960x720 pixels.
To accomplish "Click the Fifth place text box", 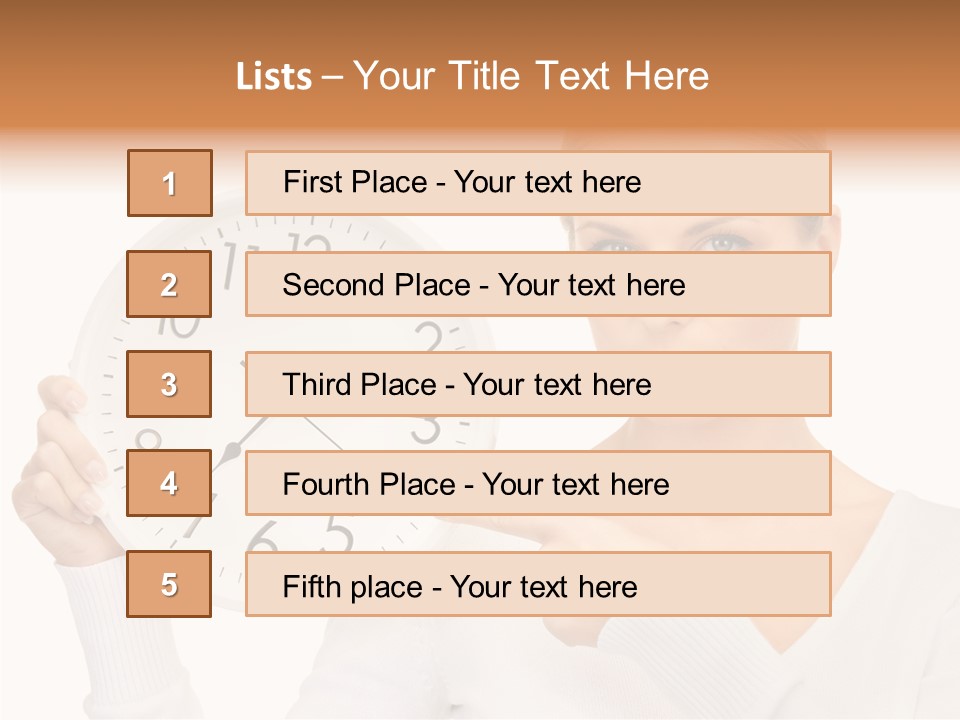I will point(538,584).
